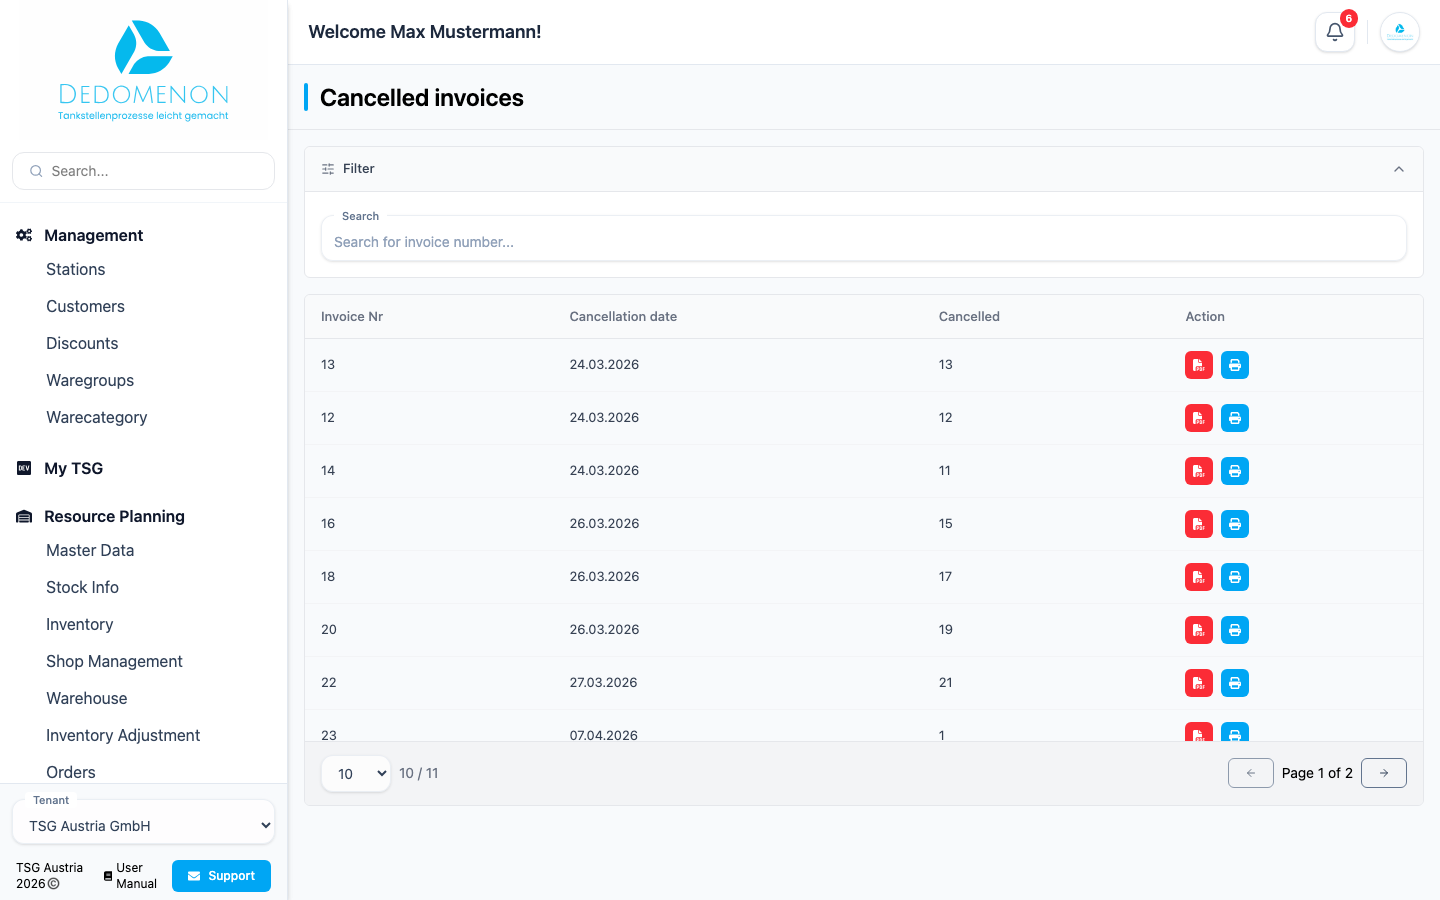Open the My TSG section
The image size is (1440, 900).
point(73,468)
